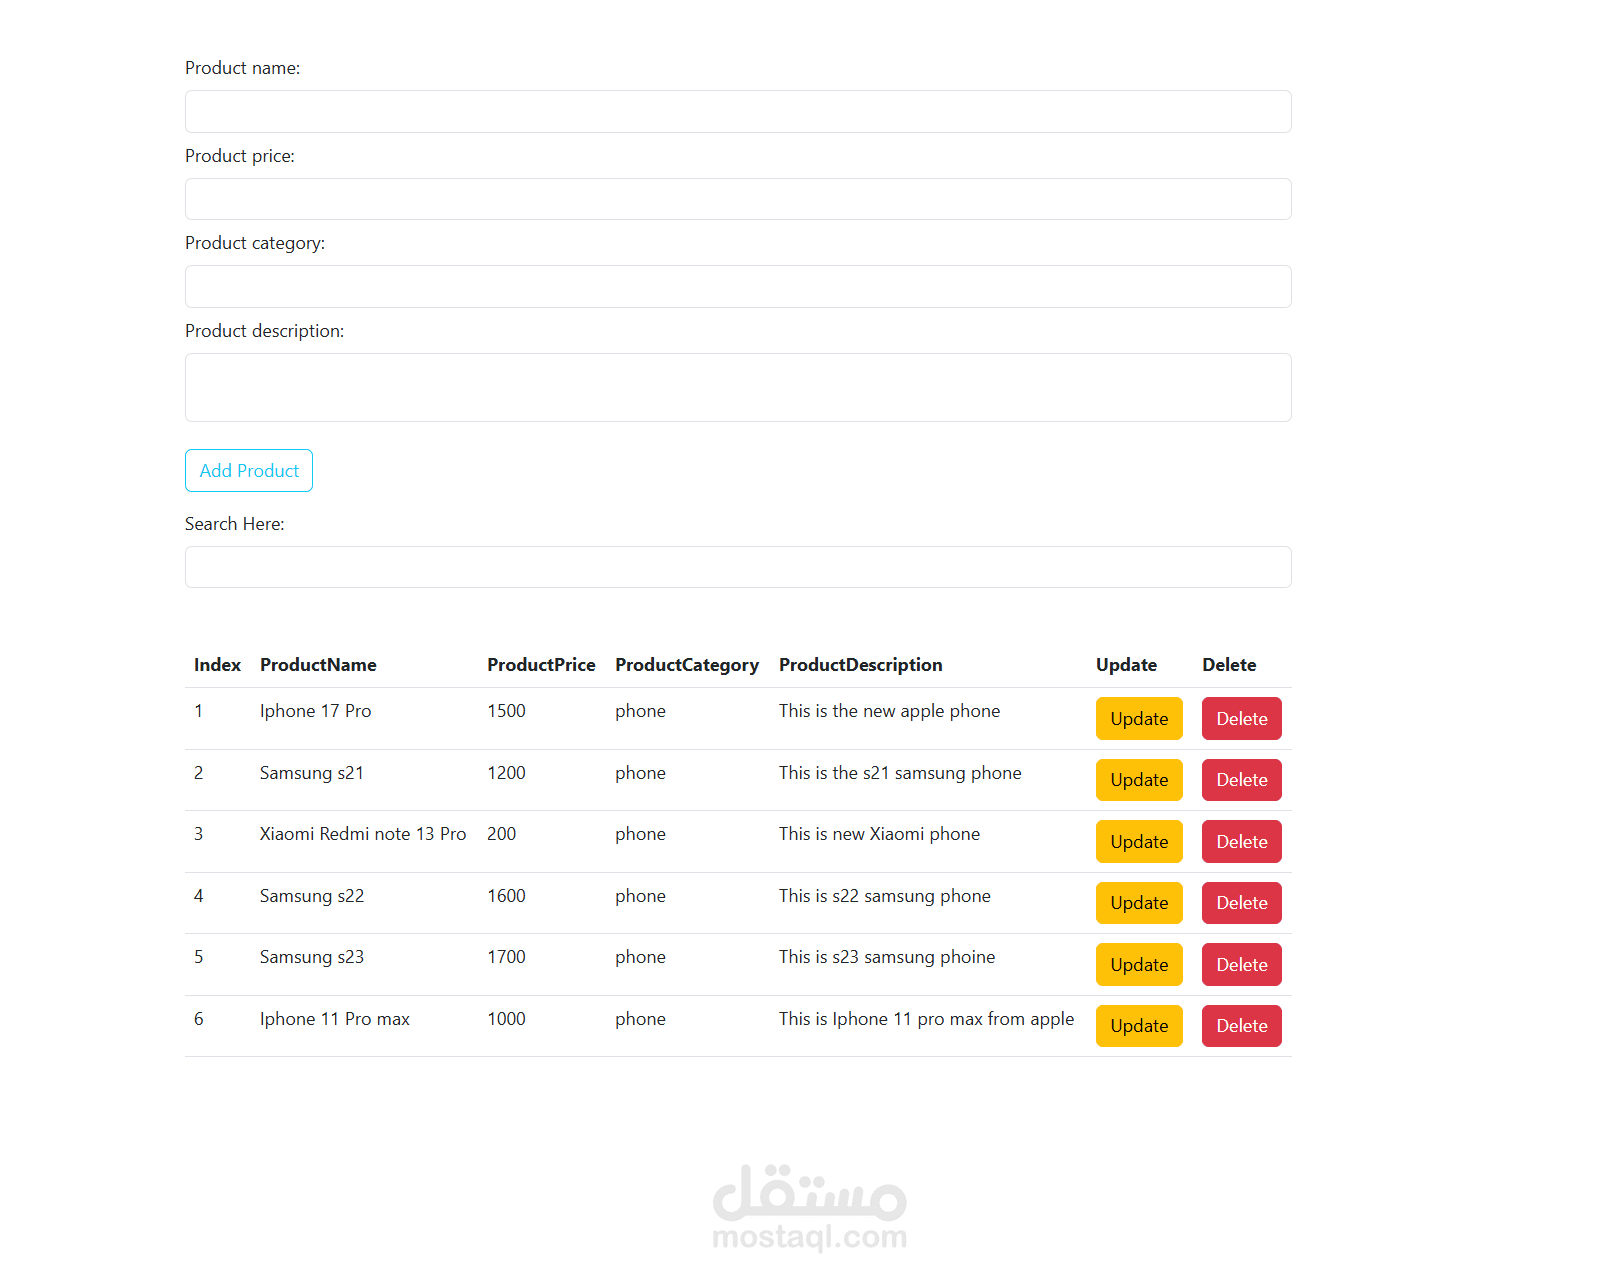This screenshot has height=1280, width=1620.
Task: Click 'This is Iphone 11 pro max from apple'
Action: (x=926, y=1019)
